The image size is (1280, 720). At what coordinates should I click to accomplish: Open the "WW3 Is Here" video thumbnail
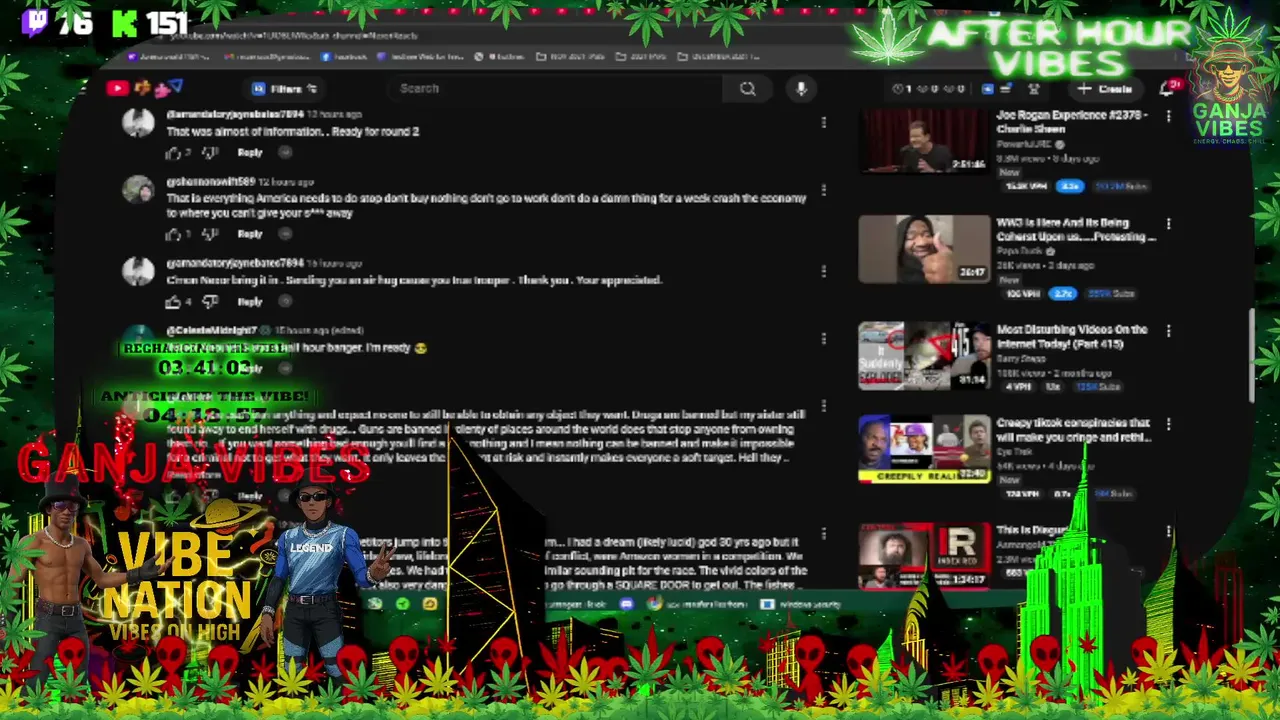point(924,249)
